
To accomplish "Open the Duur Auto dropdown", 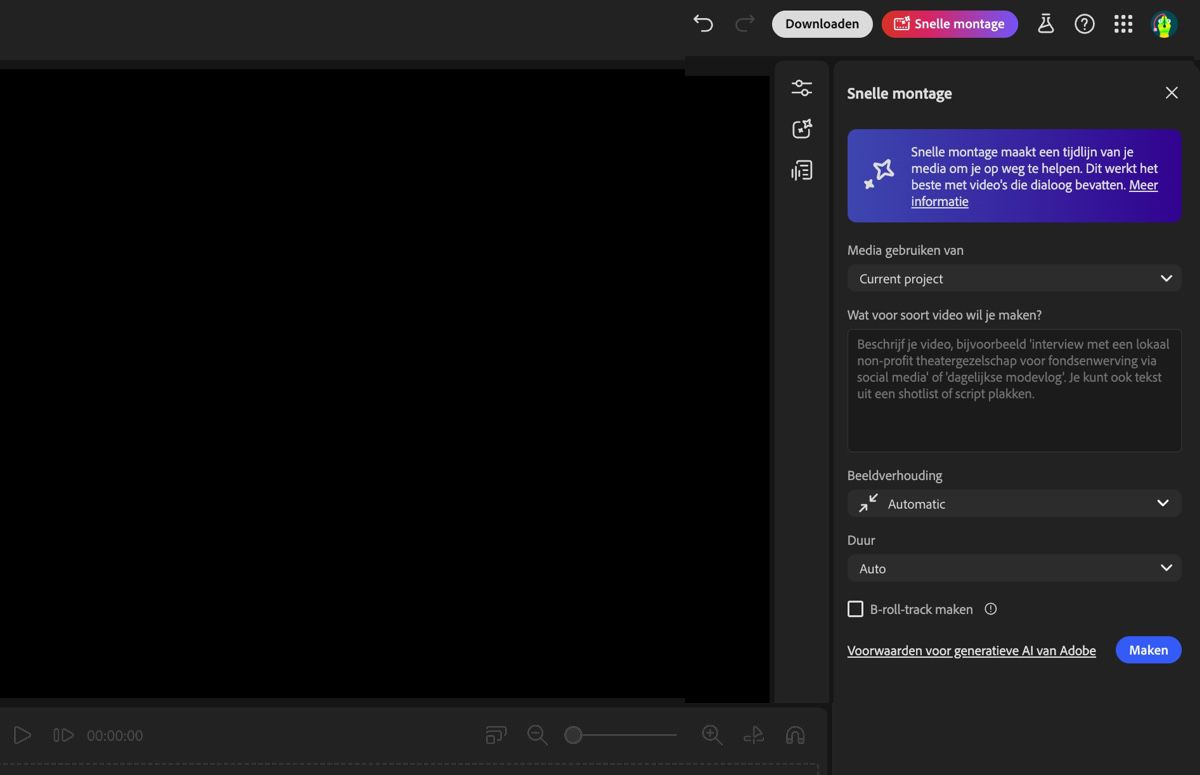I will [x=1013, y=568].
